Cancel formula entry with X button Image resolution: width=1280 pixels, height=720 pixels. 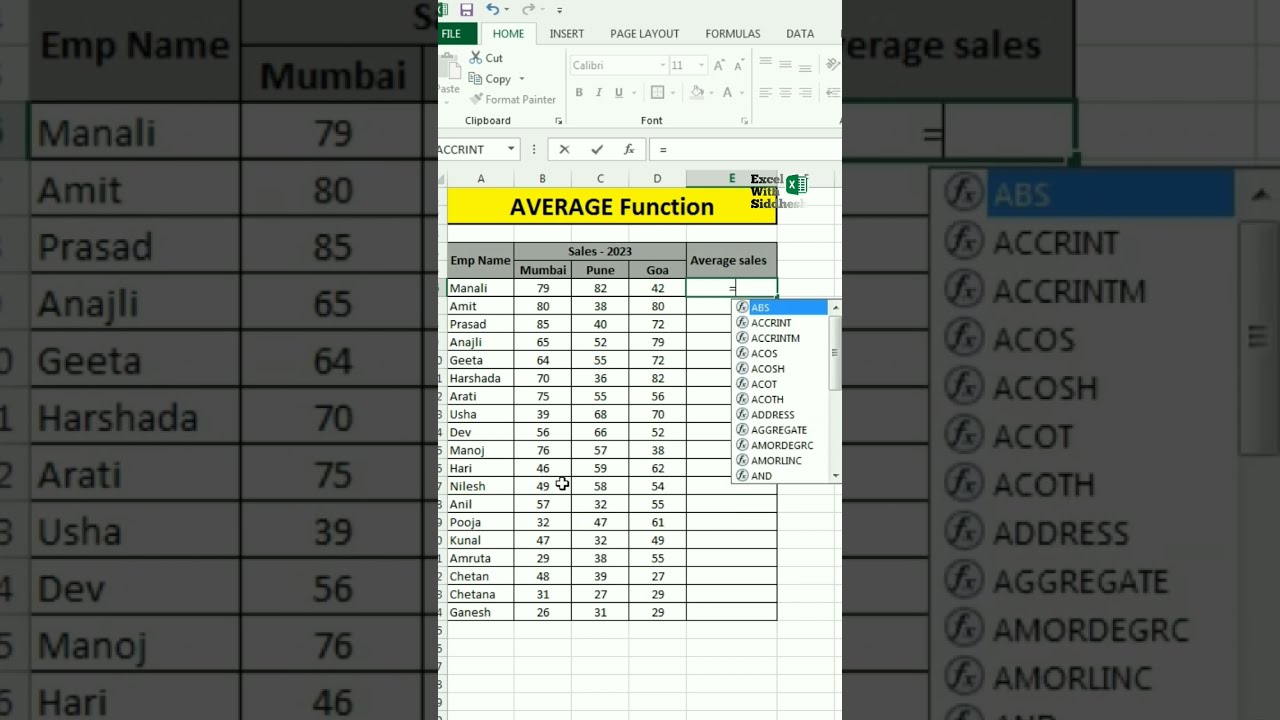click(564, 149)
